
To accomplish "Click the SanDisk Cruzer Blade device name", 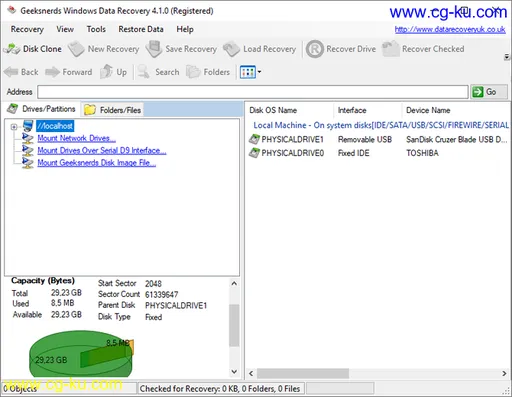I will [x=456, y=139].
